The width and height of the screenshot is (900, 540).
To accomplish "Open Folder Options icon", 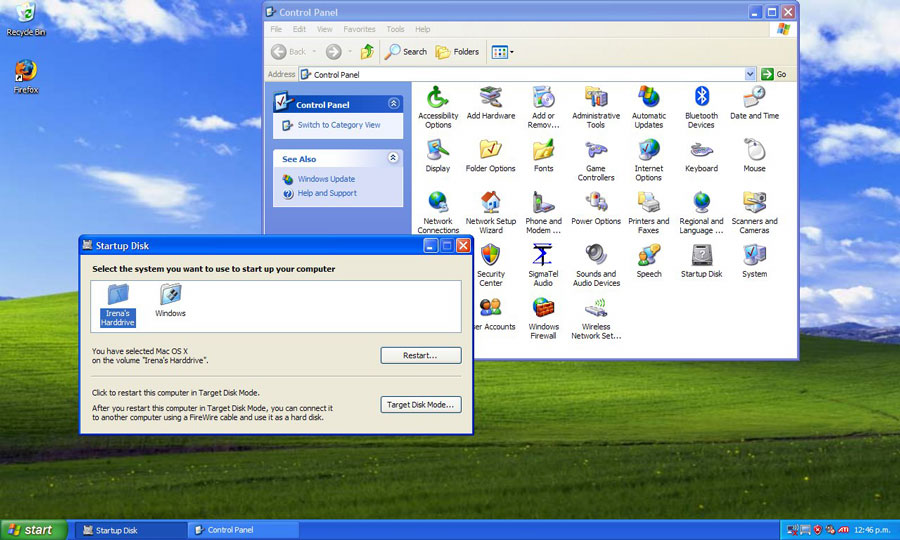I will click(491, 156).
